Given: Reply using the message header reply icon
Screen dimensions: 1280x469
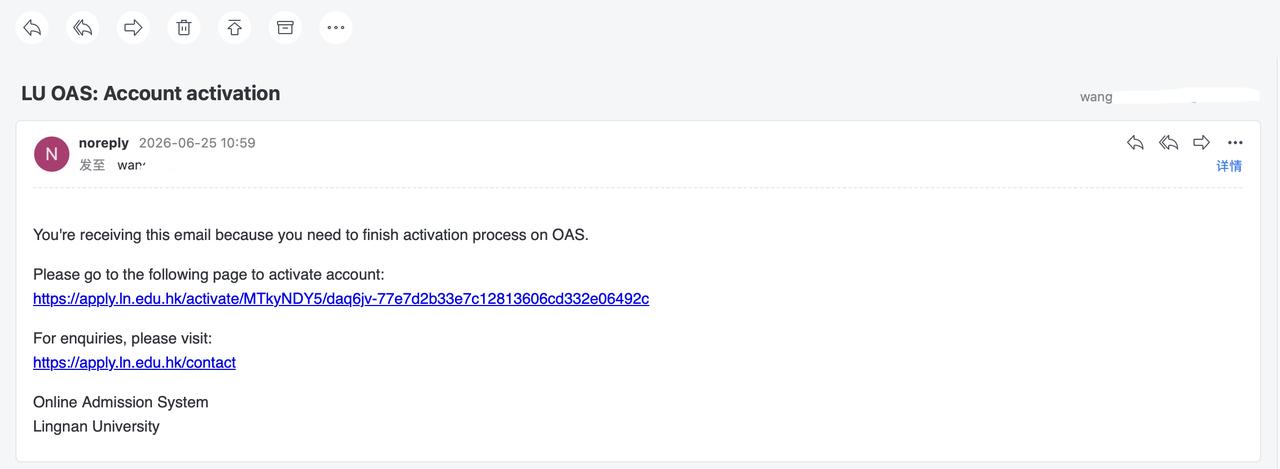Looking at the screenshot, I should (x=1135, y=143).
